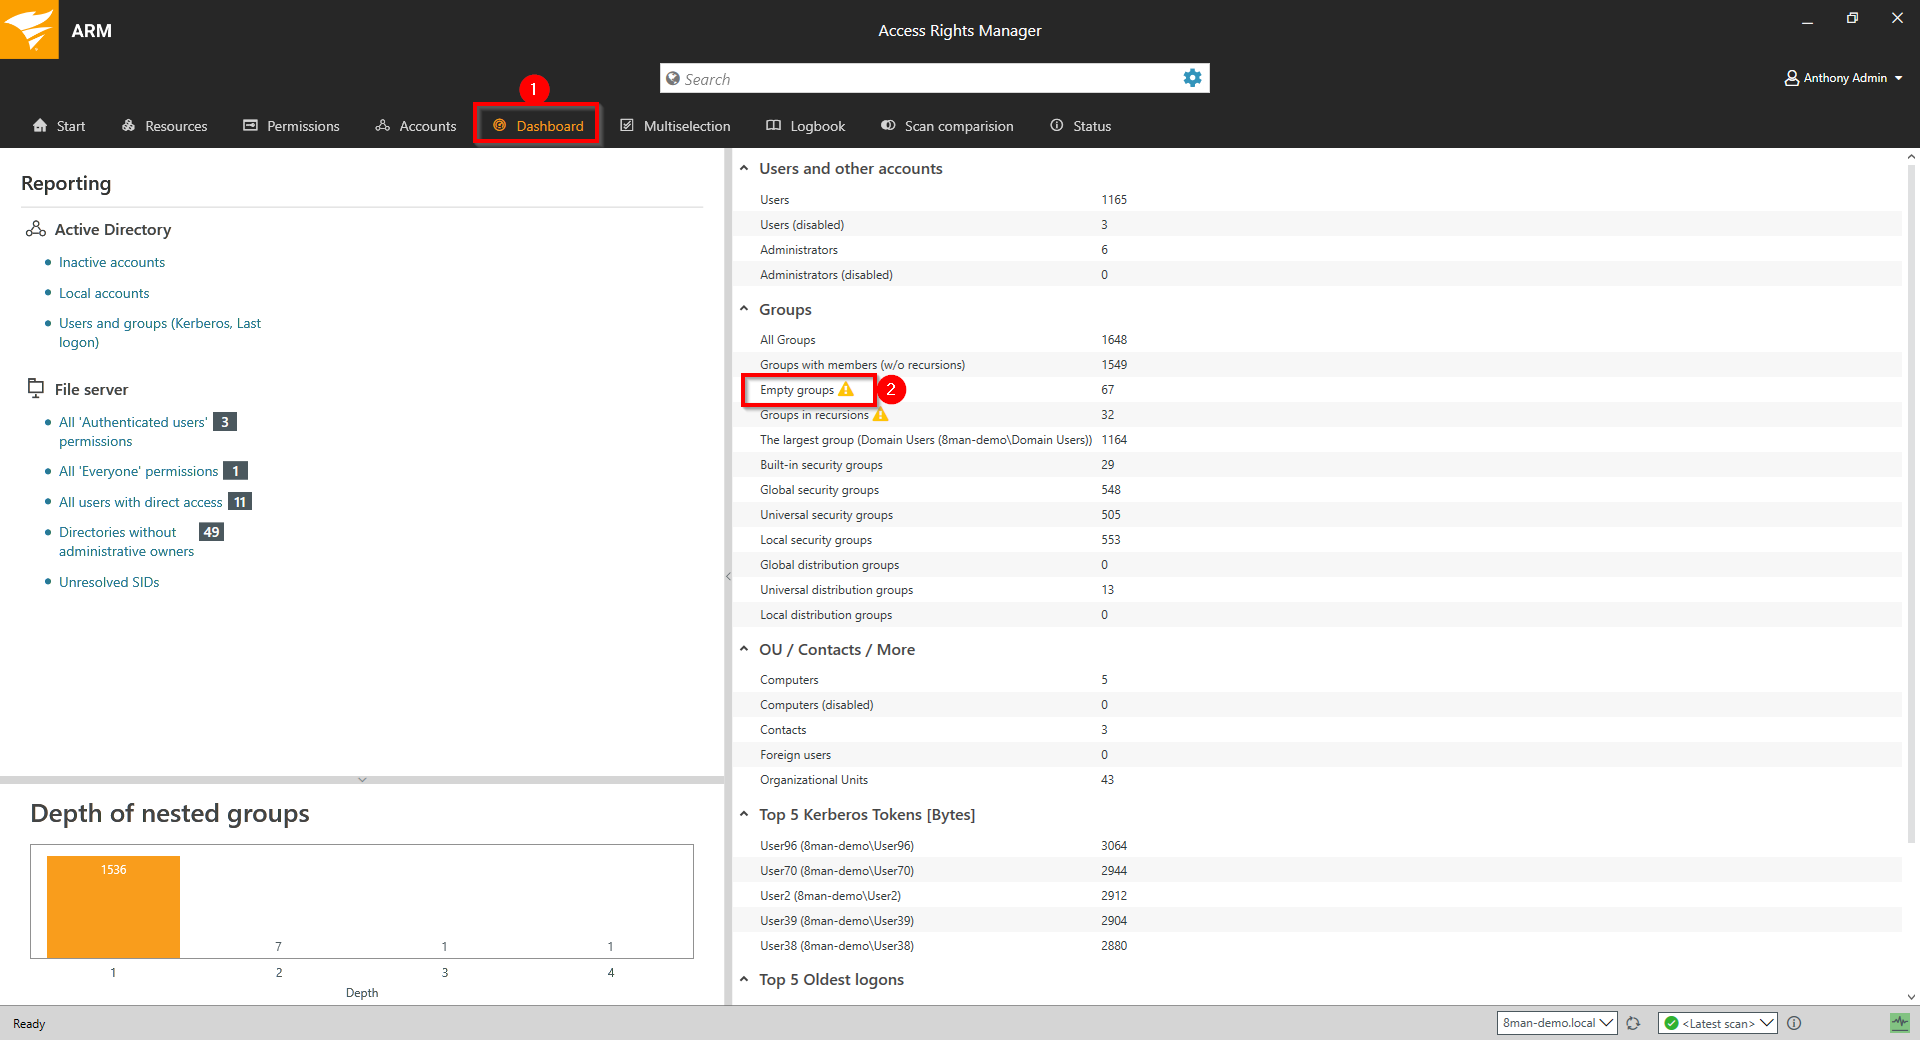Collapse the OU / Contacts / More section
1920x1040 pixels.
(744, 649)
